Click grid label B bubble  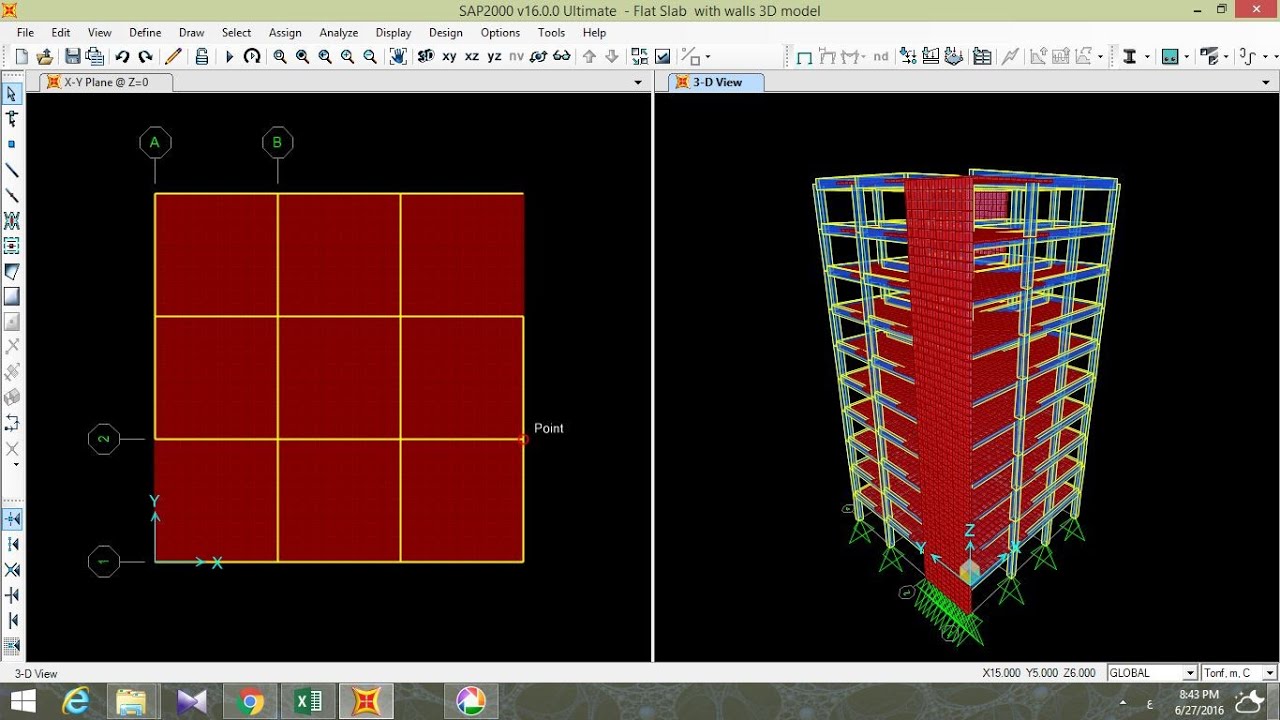point(277,143)
